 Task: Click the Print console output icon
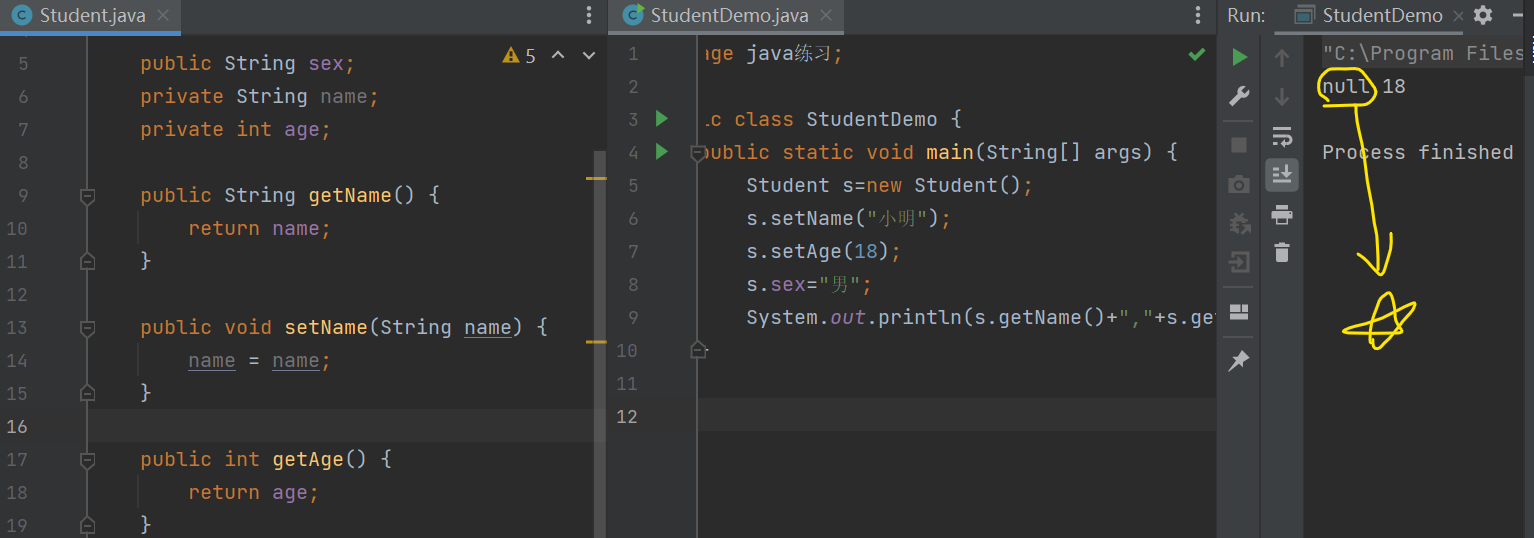click(x=1281, y=214)
